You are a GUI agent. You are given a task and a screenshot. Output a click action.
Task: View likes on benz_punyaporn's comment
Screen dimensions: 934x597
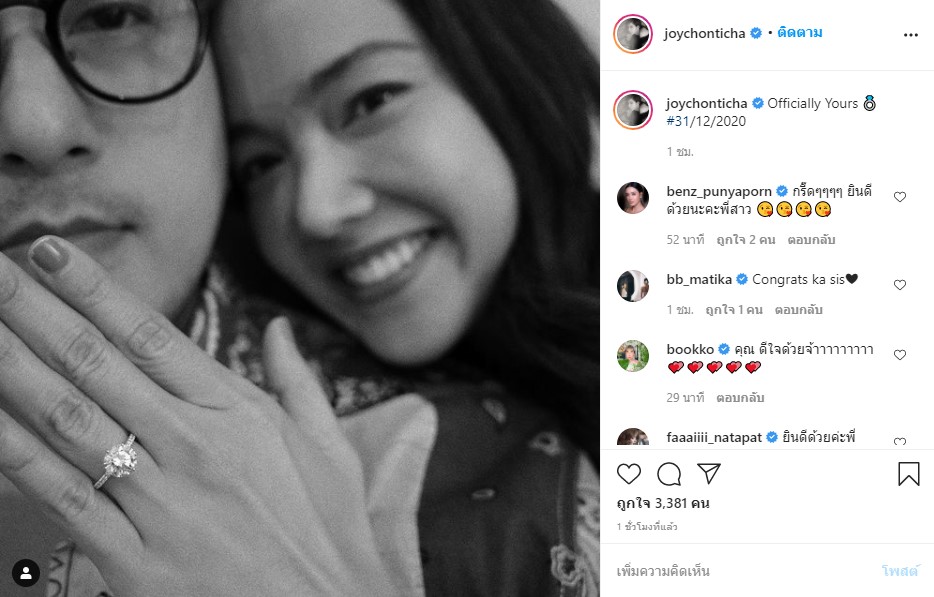click(746, 240)
